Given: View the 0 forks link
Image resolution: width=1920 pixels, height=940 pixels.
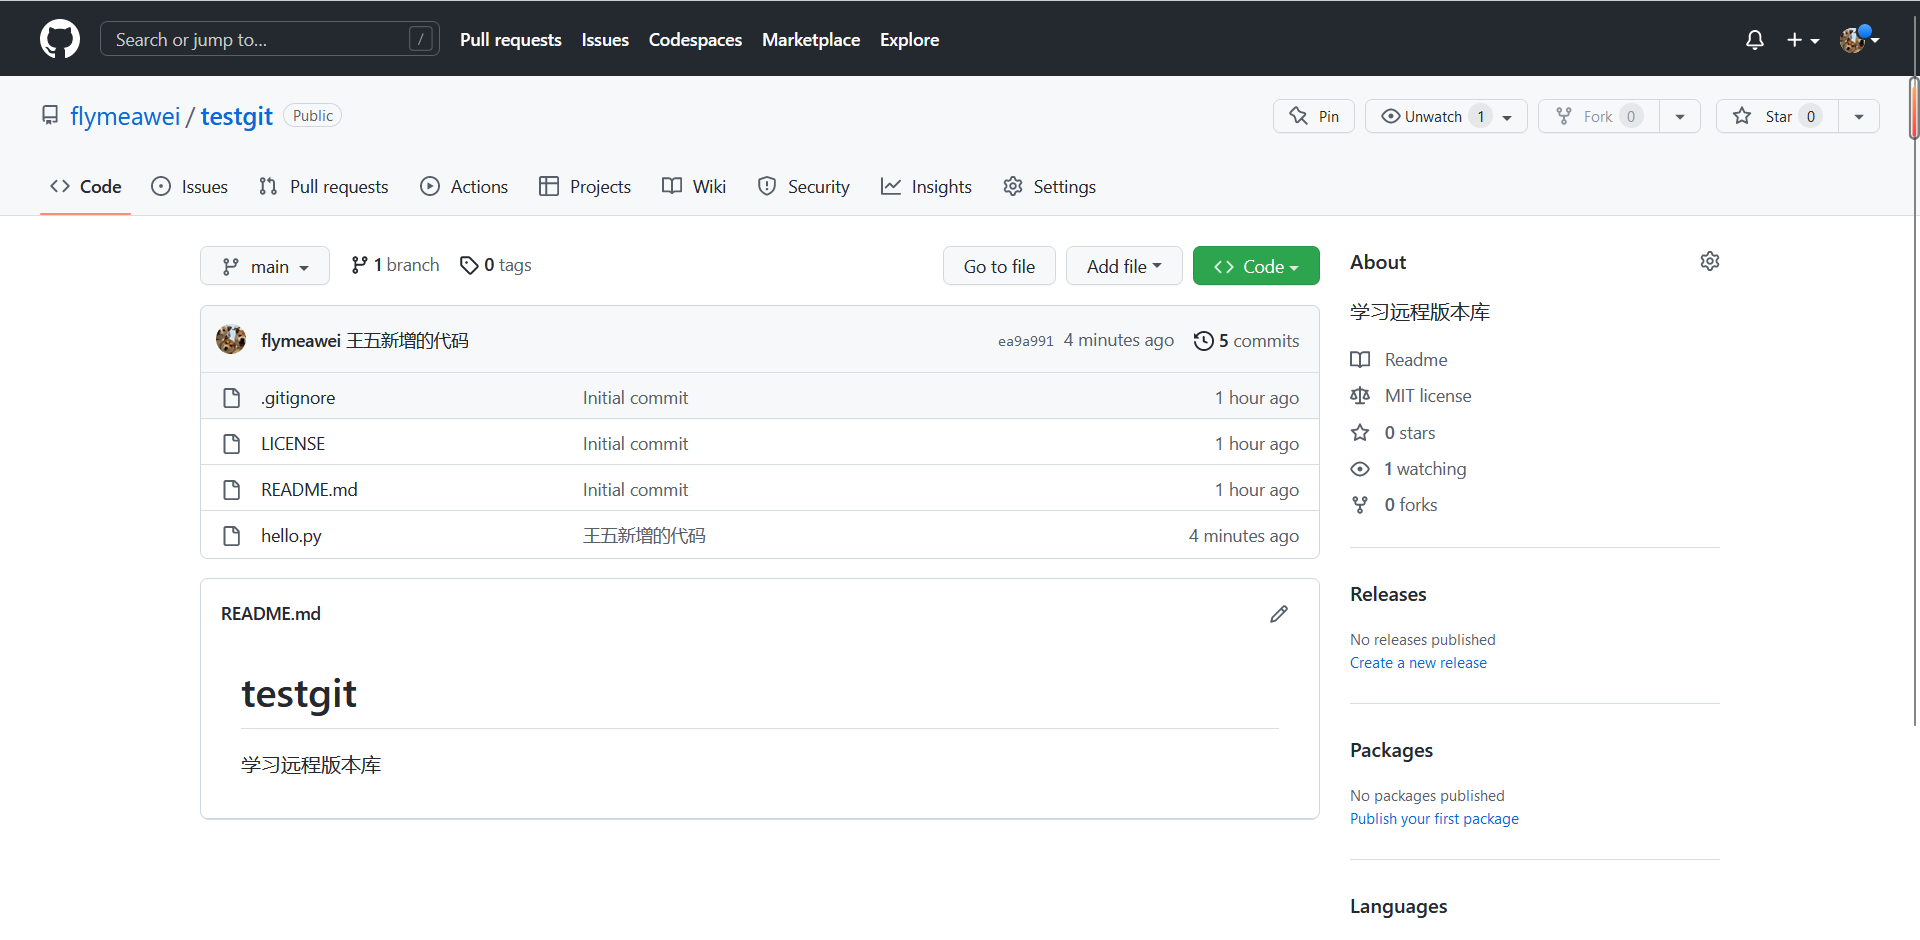Looking at the screenshot, I should 1394,505.
